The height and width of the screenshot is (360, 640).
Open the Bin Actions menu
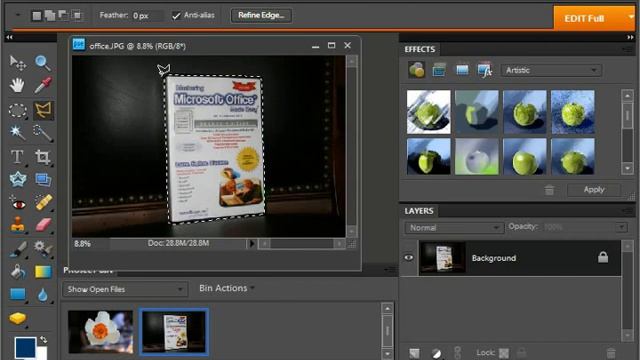(x=227, y=288)
